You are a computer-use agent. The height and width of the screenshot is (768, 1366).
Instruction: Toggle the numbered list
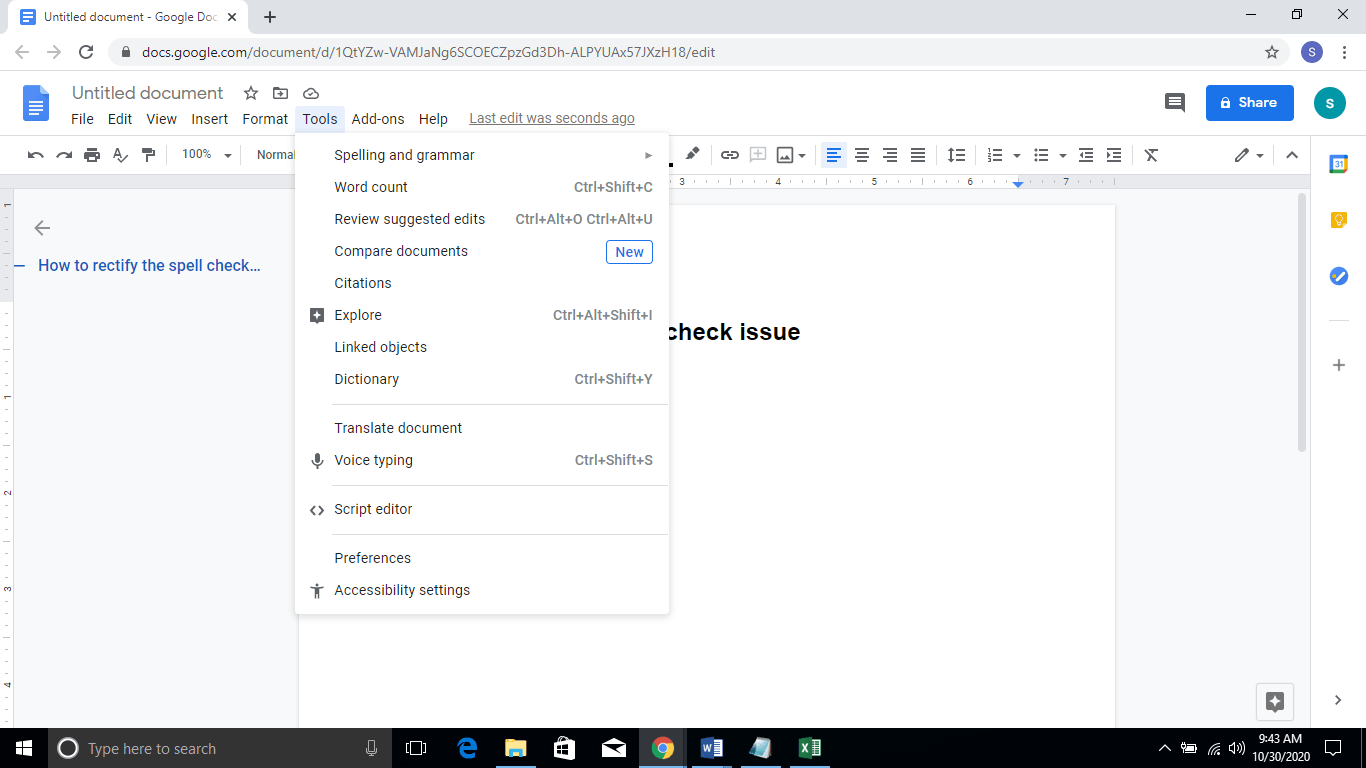(996, 154)
